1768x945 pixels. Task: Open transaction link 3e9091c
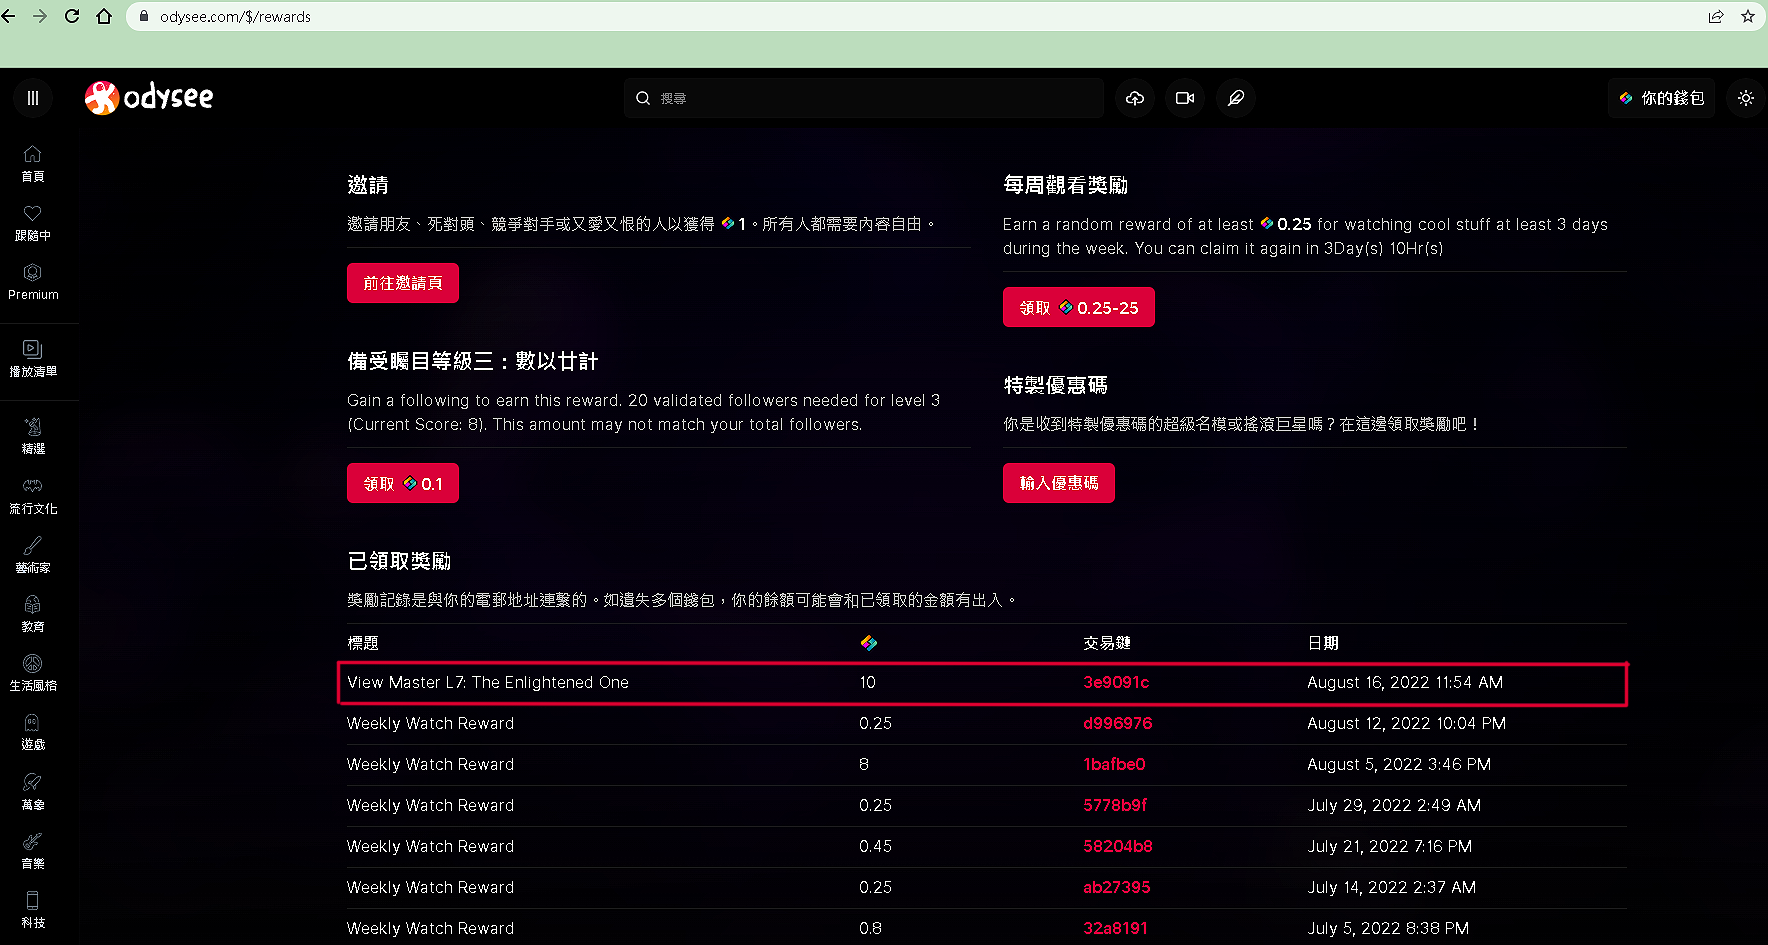[x=1116, y=682]
